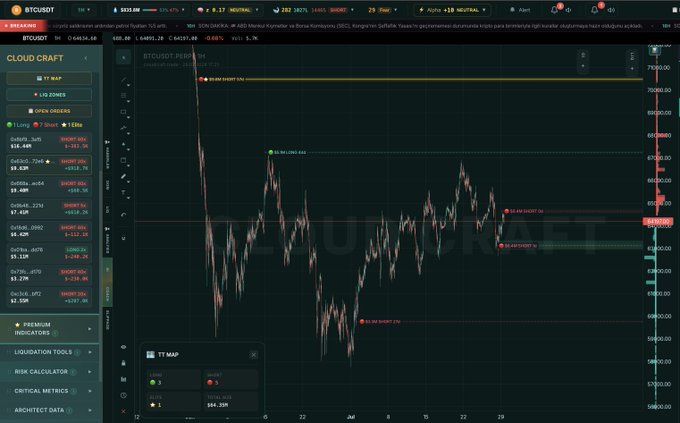Select the $9.40M short position row

[49, 187]
